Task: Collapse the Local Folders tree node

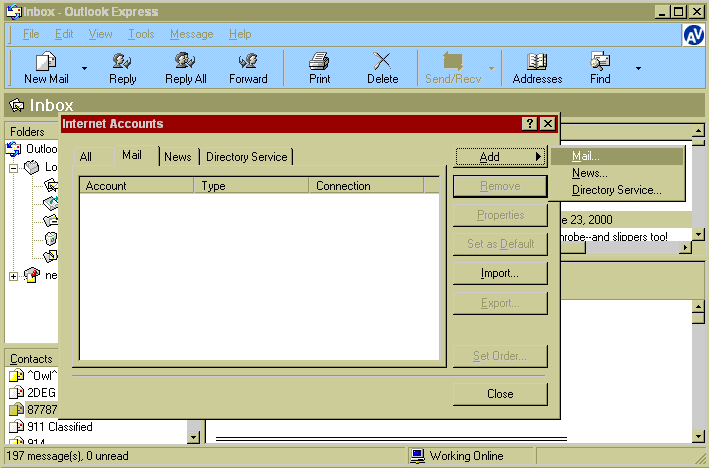Action: (x=14, y=168)
